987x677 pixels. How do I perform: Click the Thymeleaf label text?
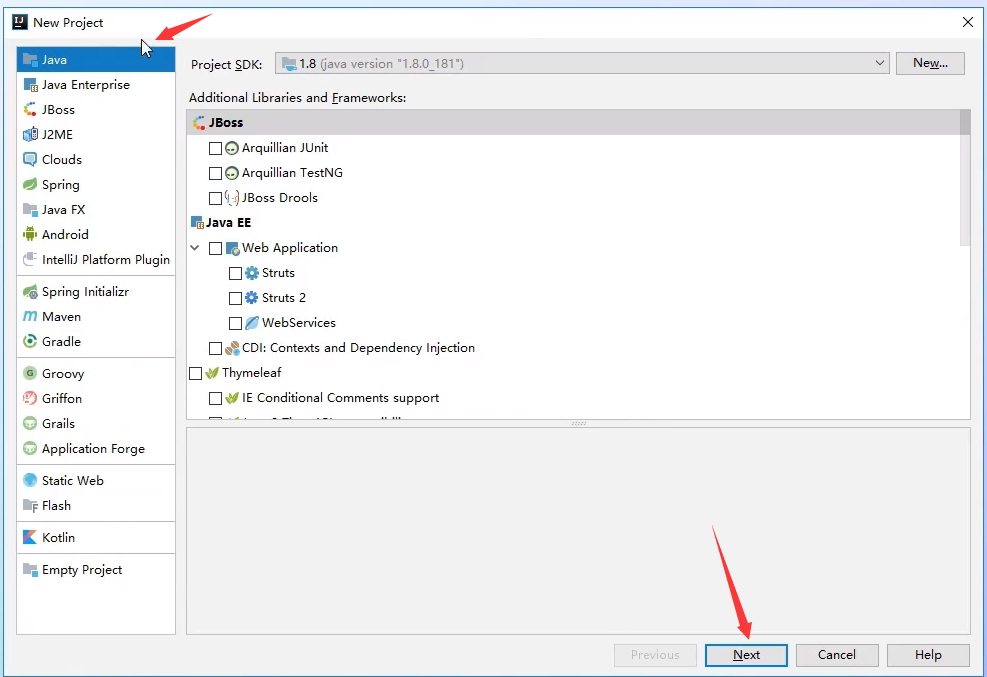pos(251,373)
